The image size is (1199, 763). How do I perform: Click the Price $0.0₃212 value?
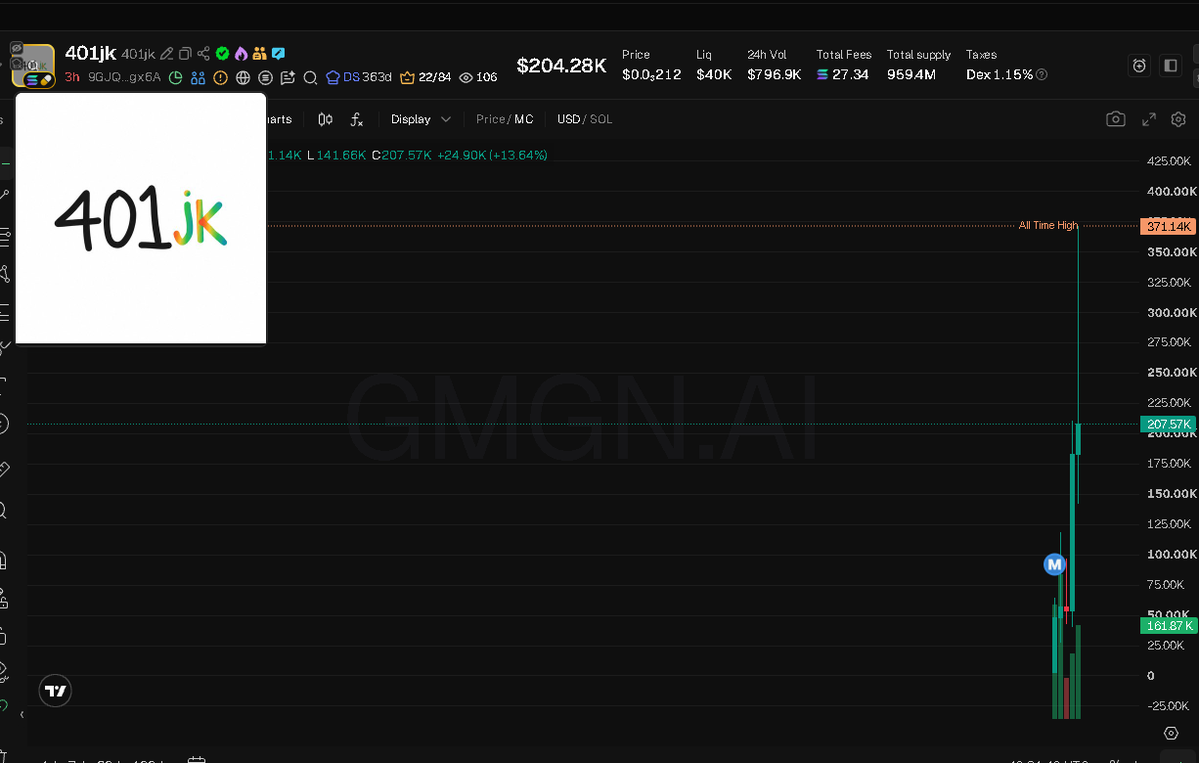[651, 75]
